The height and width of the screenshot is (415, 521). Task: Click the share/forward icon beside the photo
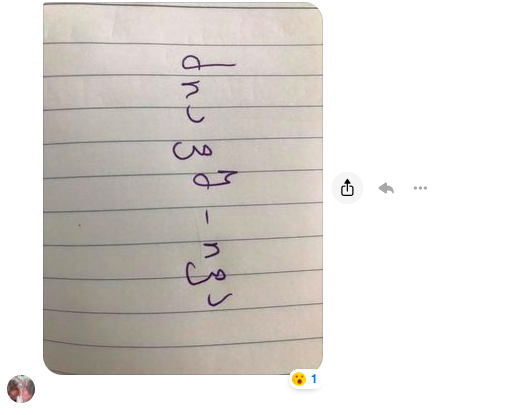(x=347, y=188)
